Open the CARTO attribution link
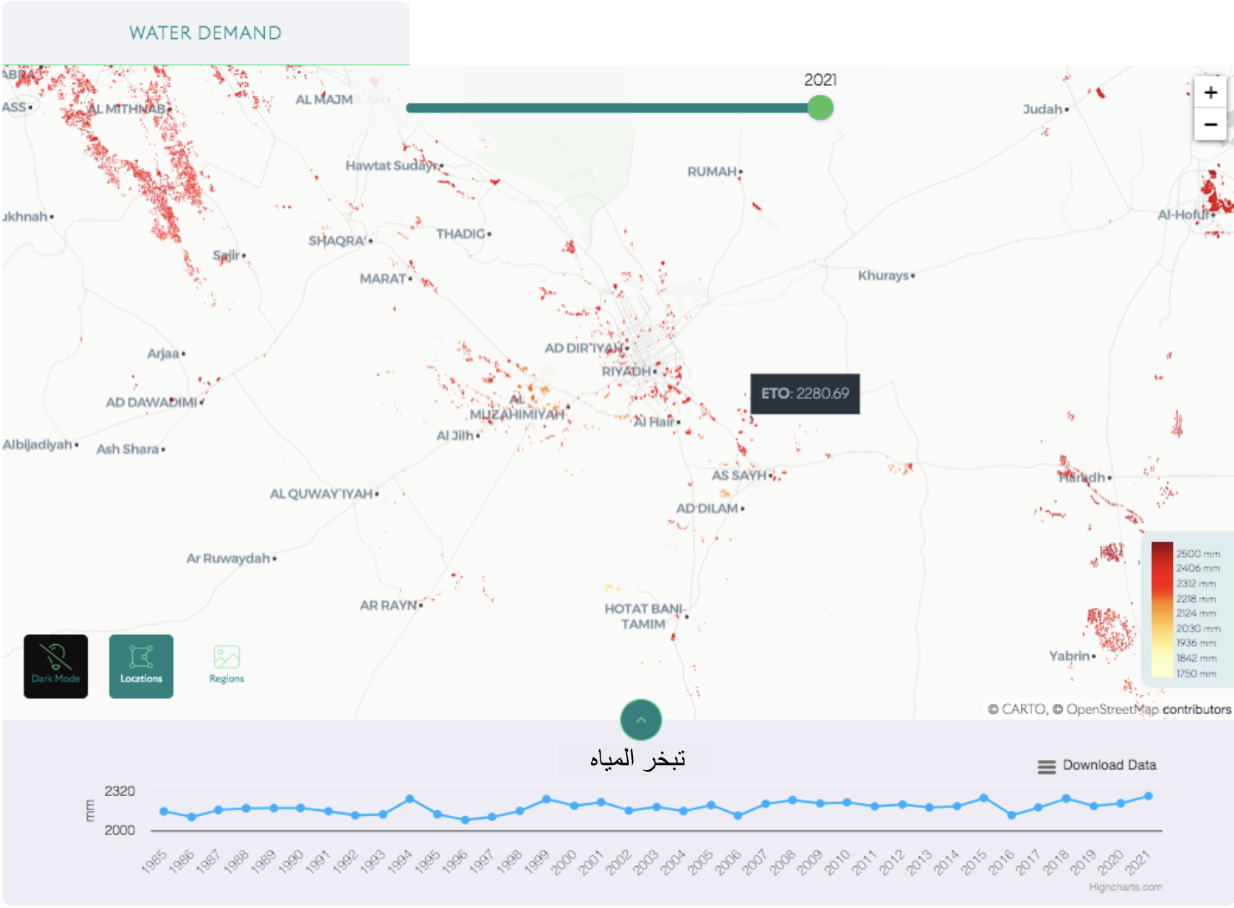This screenshot has height=908, width=1234. tap(1021, 709)
